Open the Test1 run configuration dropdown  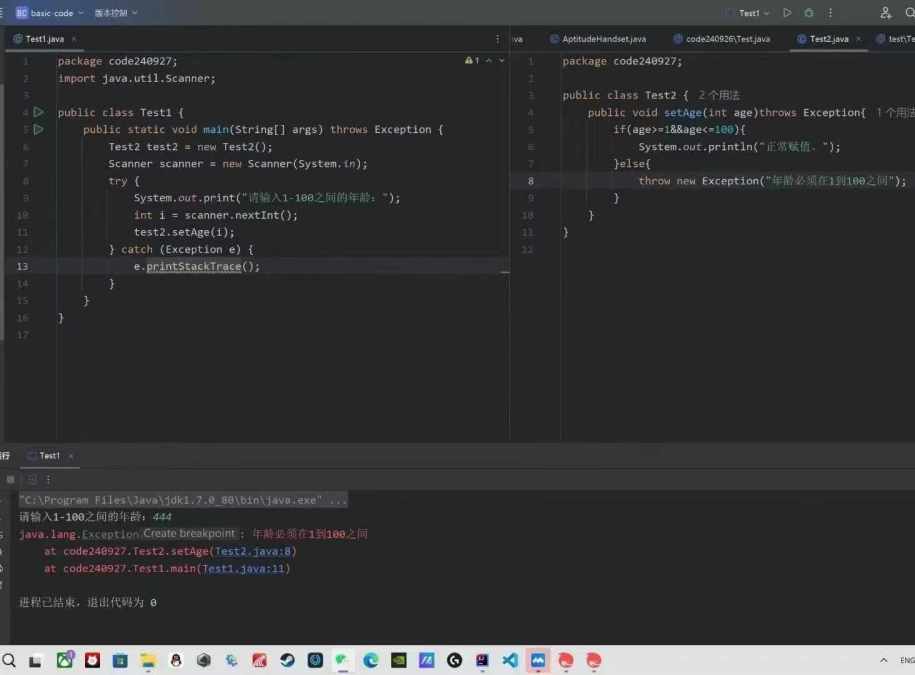coord(753,12)
